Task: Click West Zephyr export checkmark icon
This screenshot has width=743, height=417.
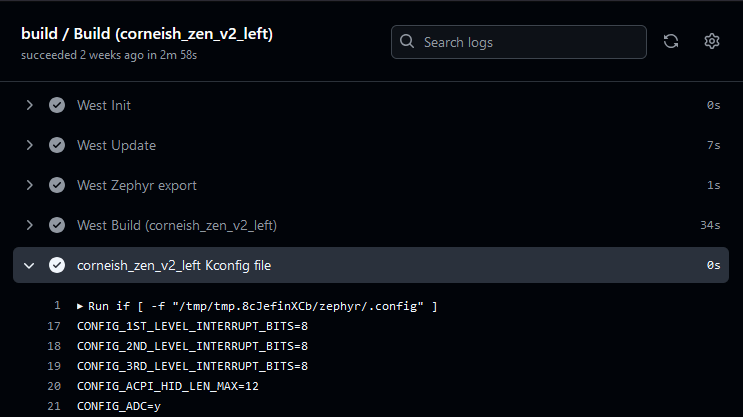Action: pyautogui.click(x=57, y=185)
